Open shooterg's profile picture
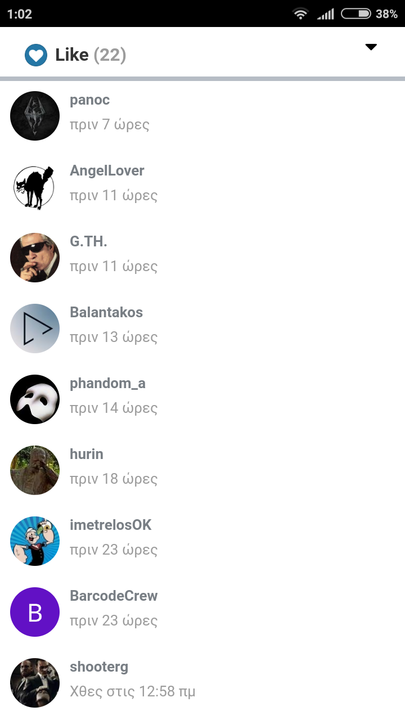Image resolution: width=405 pixels, height=720 pixels. pos(35,683)
